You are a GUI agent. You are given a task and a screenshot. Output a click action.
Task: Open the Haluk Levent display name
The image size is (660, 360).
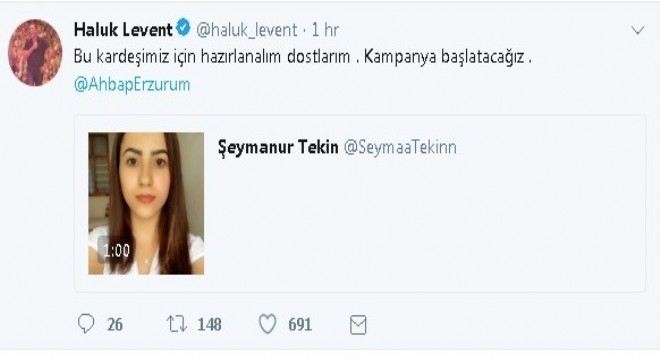123,29
